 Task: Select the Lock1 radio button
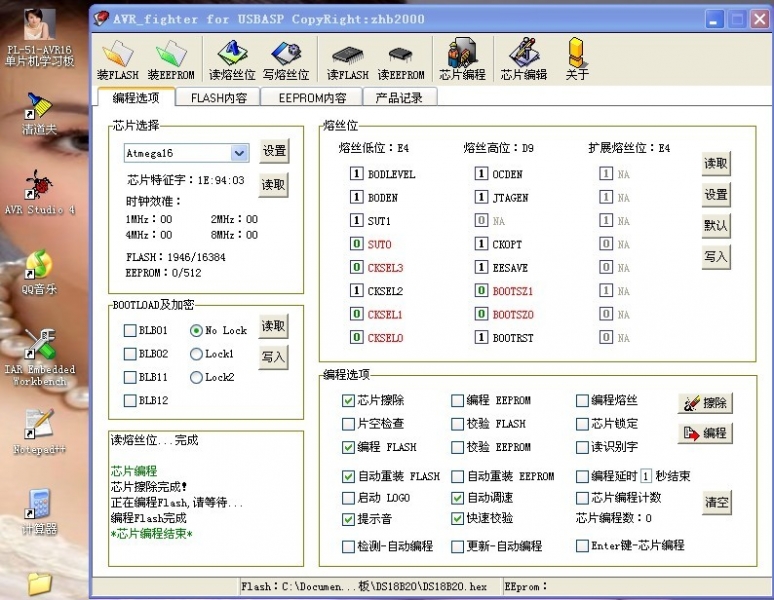pyautogui.click(x=196, y=354)
